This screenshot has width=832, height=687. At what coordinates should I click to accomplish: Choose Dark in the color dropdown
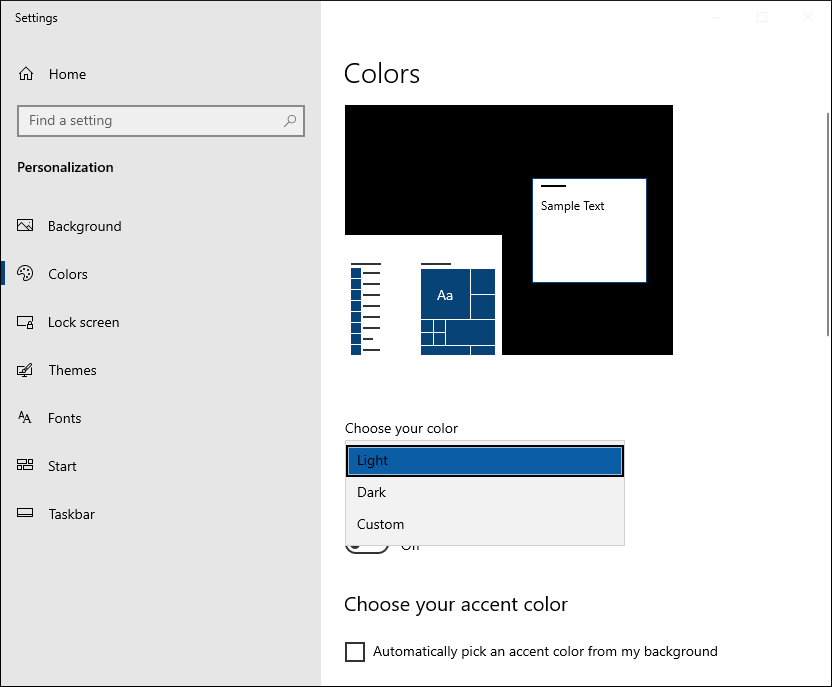pos(485,493)
